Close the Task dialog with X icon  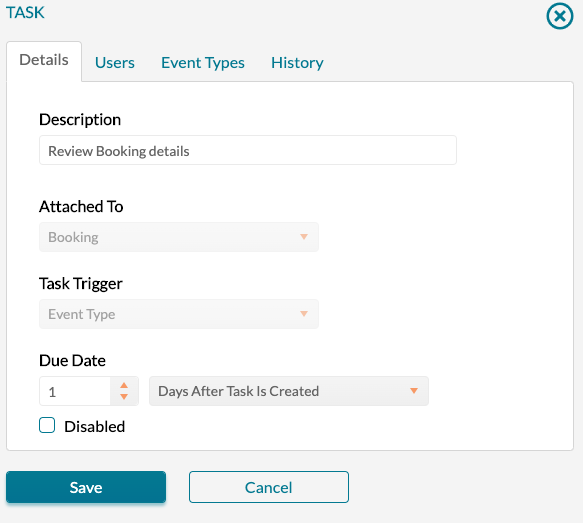tap(560, 16)
